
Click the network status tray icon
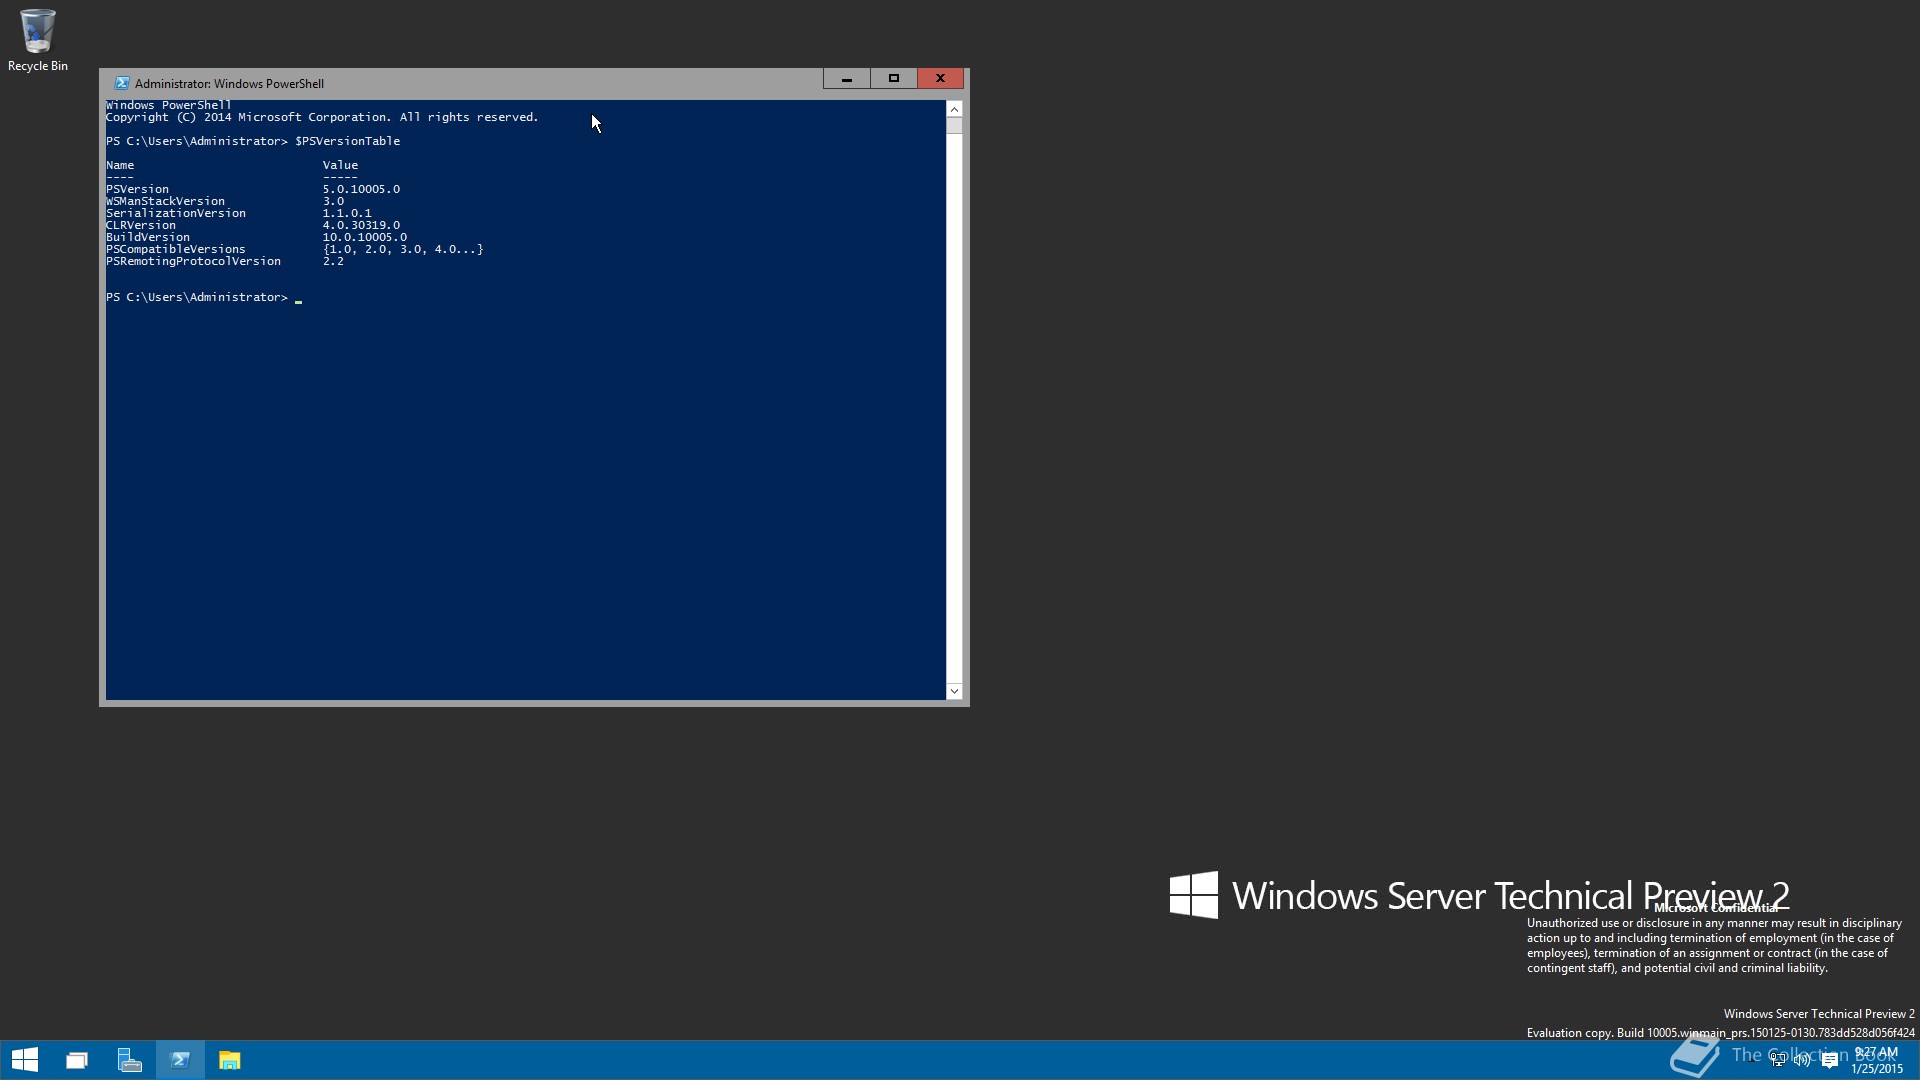pos(1778,1060)
